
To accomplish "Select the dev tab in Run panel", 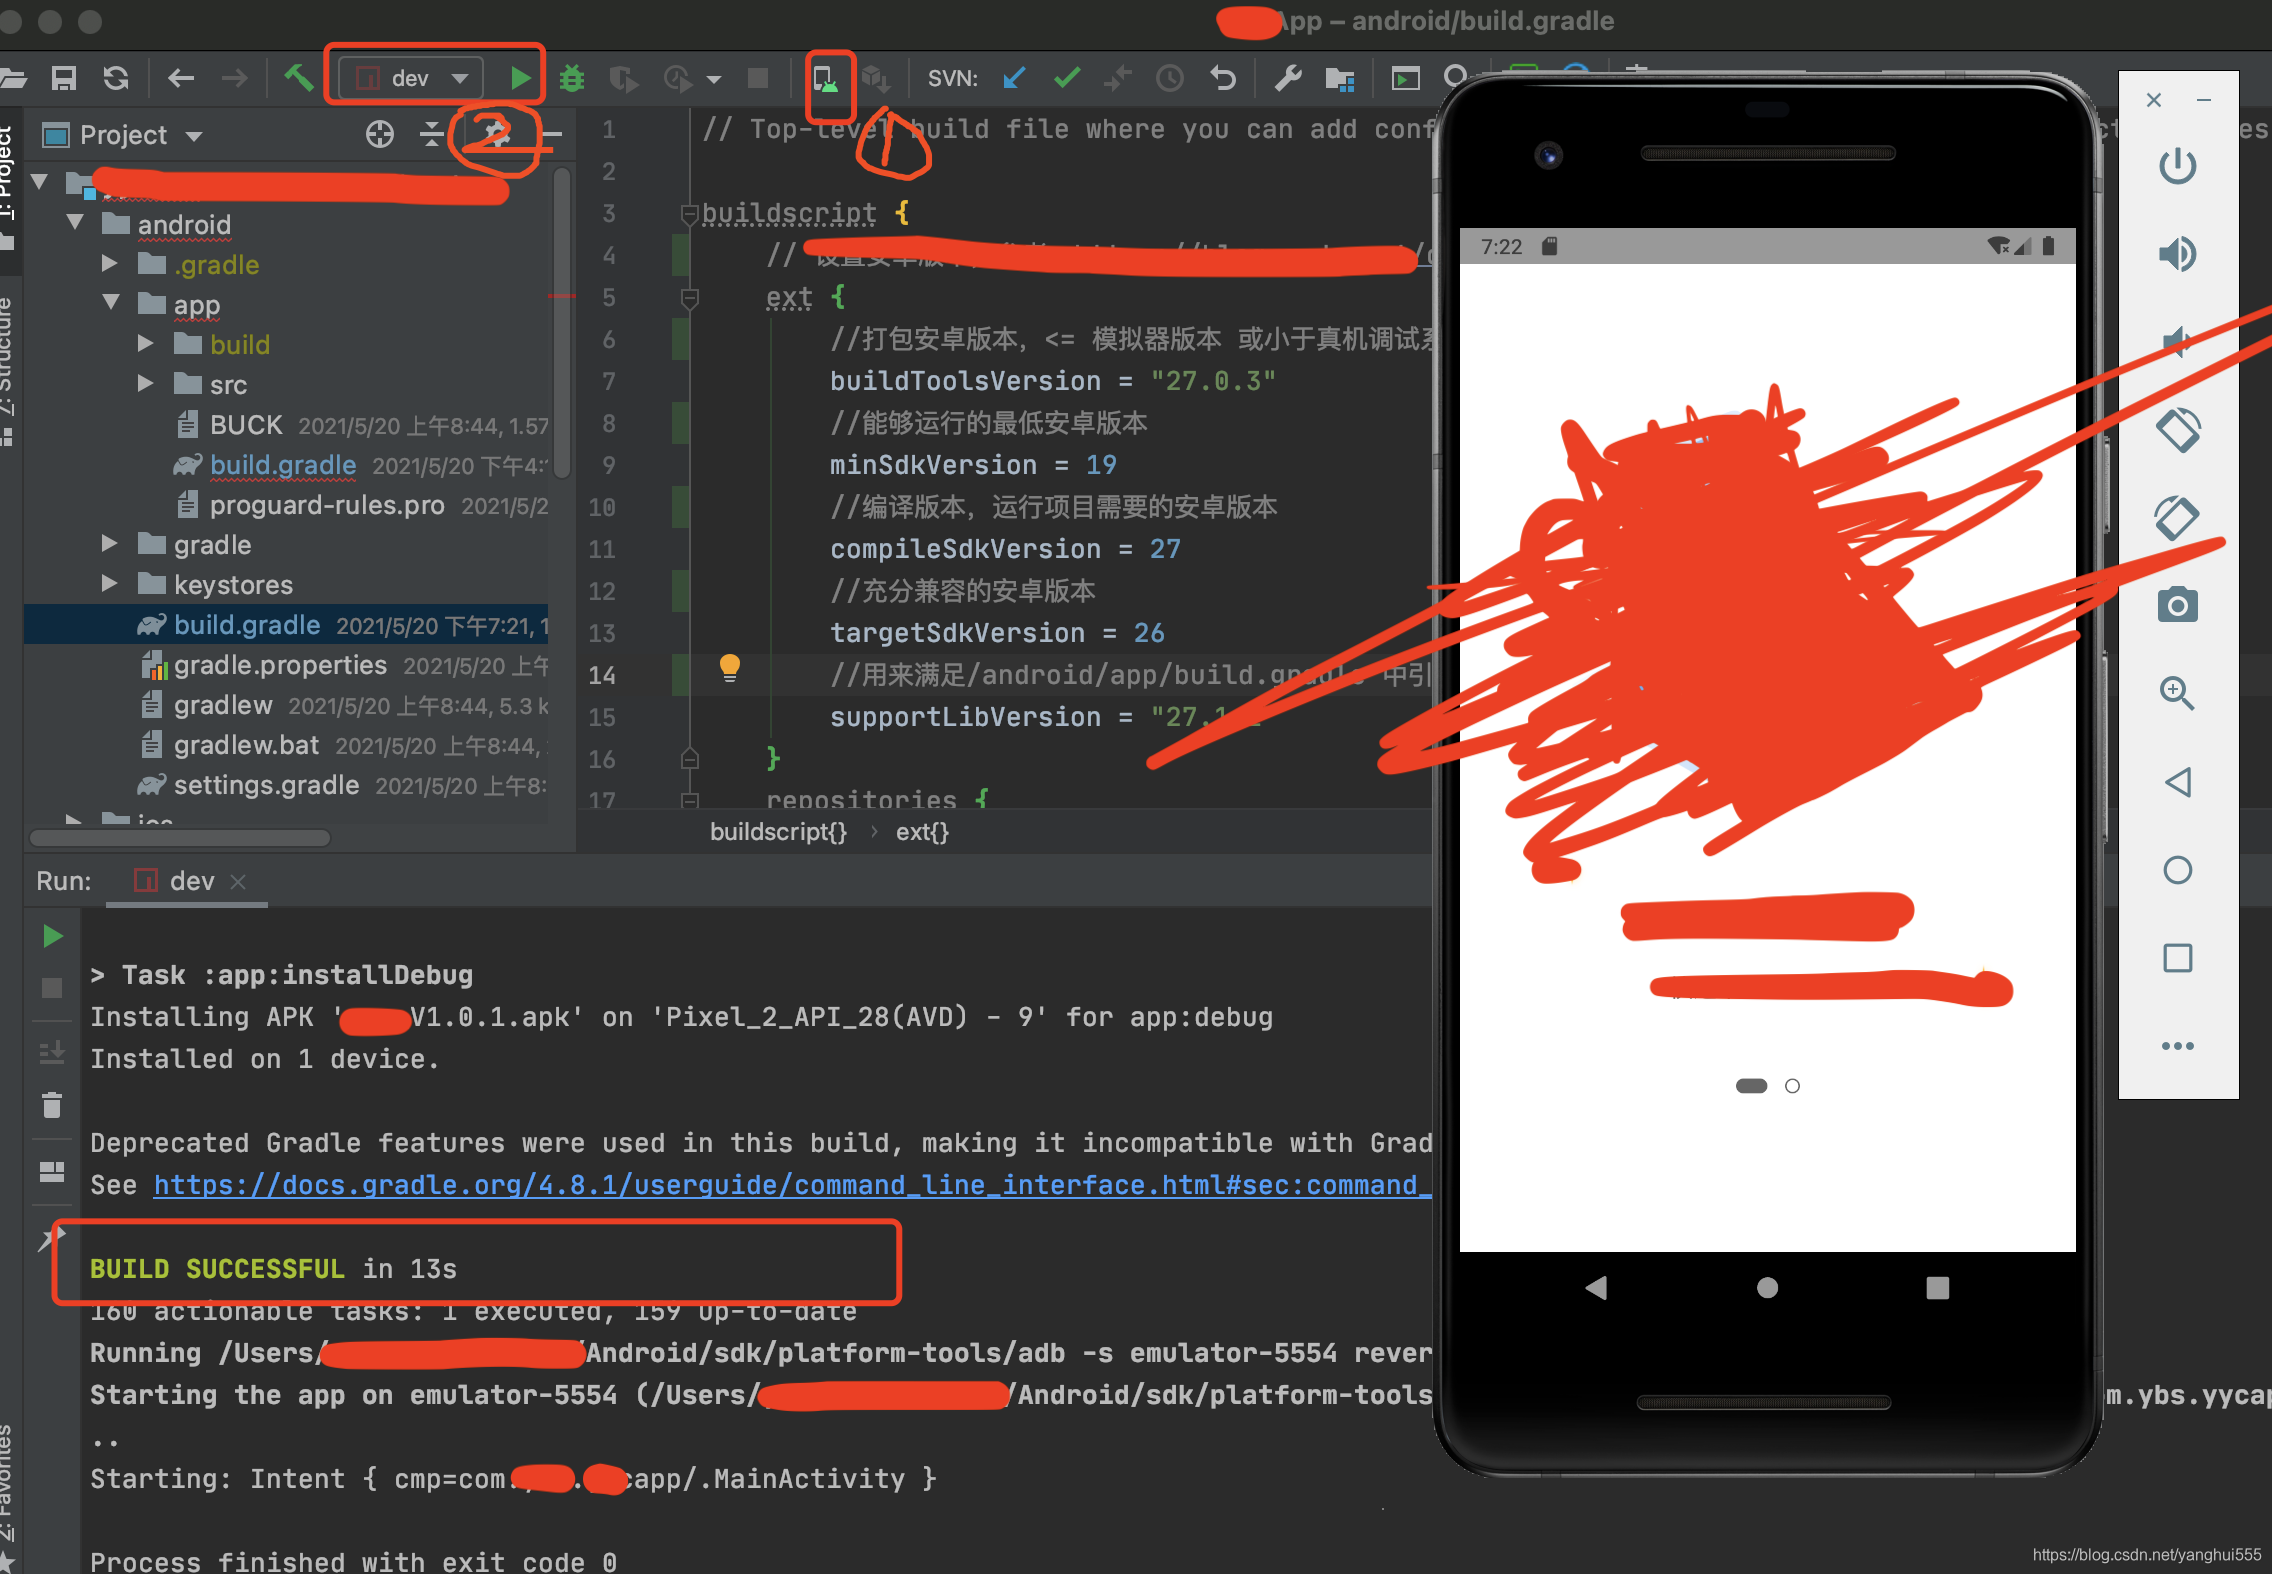I will [190, 881].
